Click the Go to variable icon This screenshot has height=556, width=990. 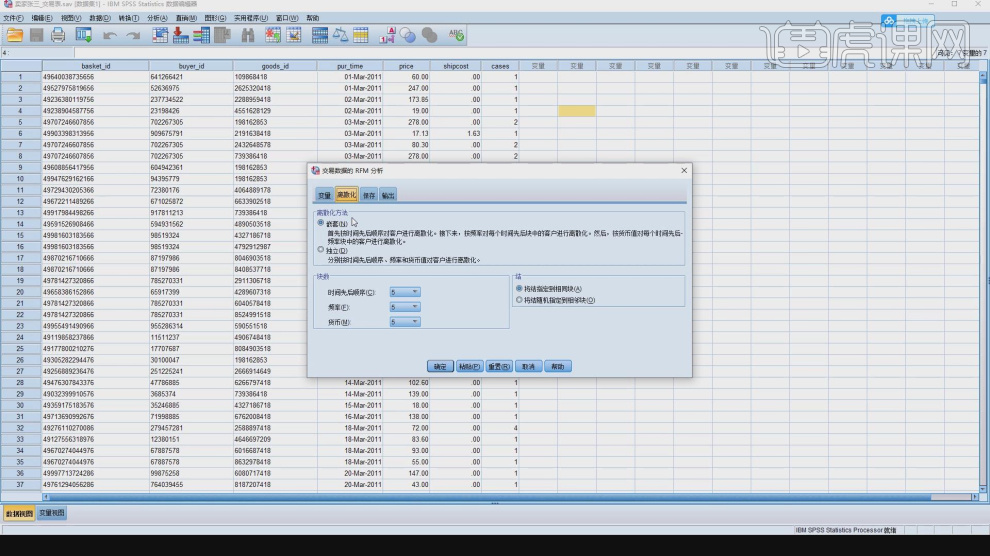coord(181,35)
